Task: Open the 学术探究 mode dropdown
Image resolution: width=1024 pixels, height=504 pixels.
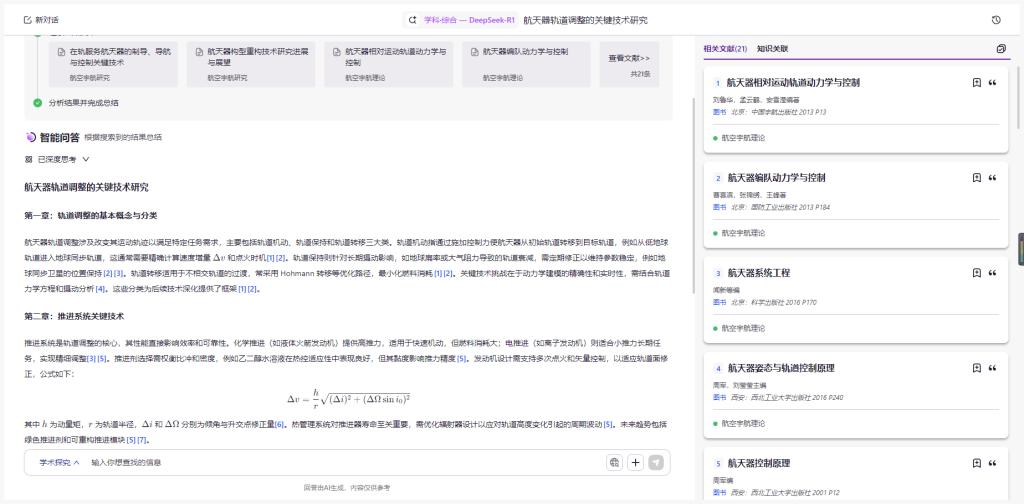Action: pos(59,462)
